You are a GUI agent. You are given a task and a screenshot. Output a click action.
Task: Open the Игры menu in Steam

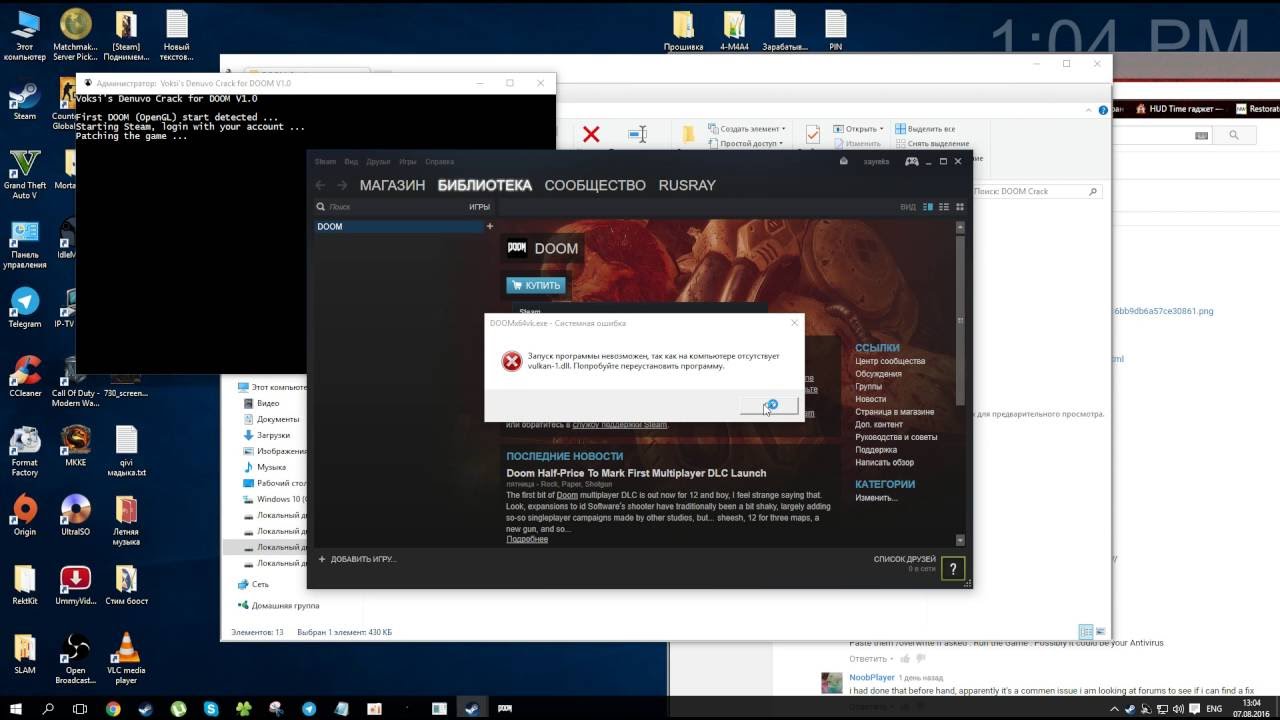(408, 161)
